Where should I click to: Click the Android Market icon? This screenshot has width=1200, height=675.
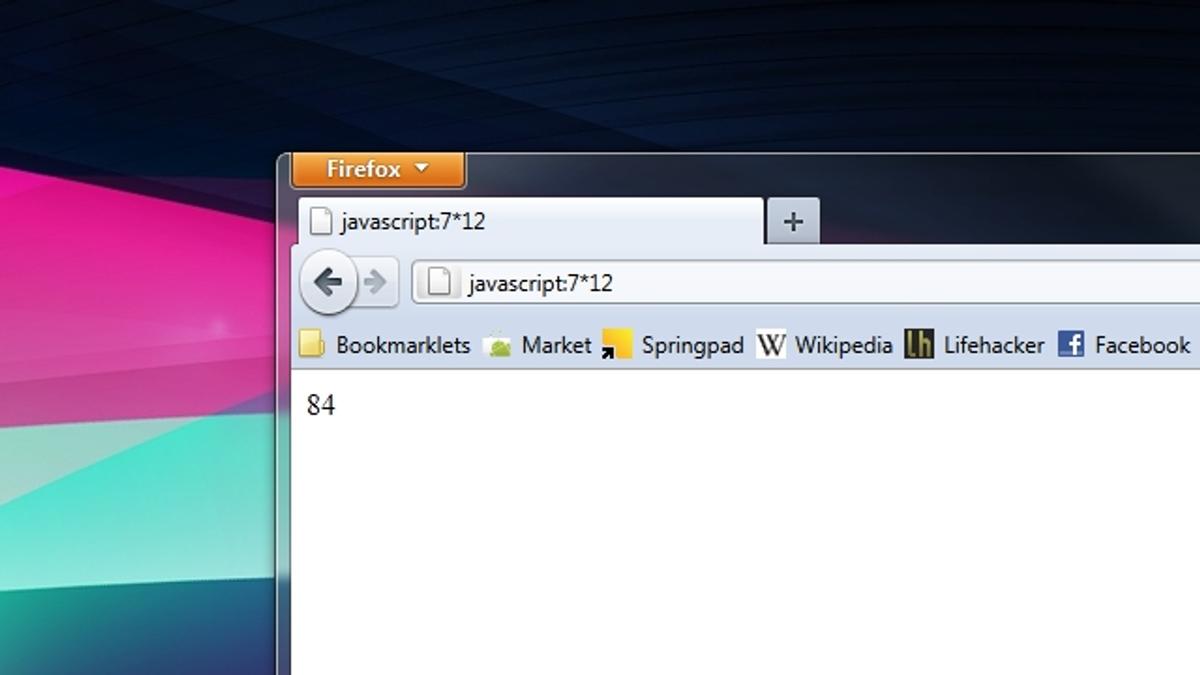click(497, 345)
